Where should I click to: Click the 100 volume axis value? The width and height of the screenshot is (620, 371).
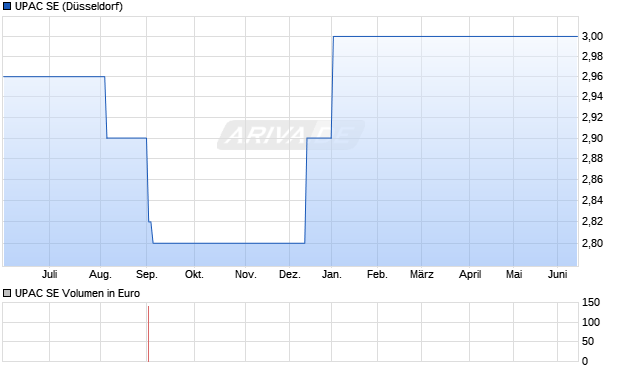591,322
